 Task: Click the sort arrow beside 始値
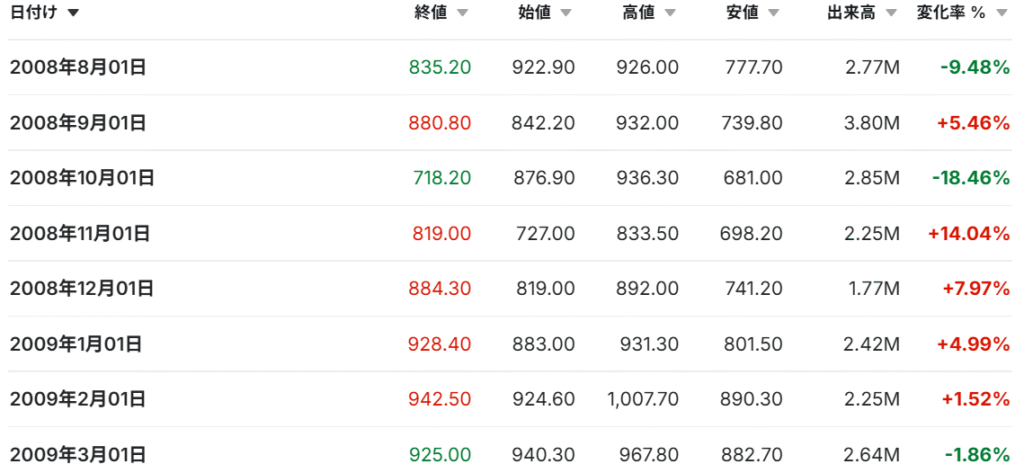[x=565, y=13]
